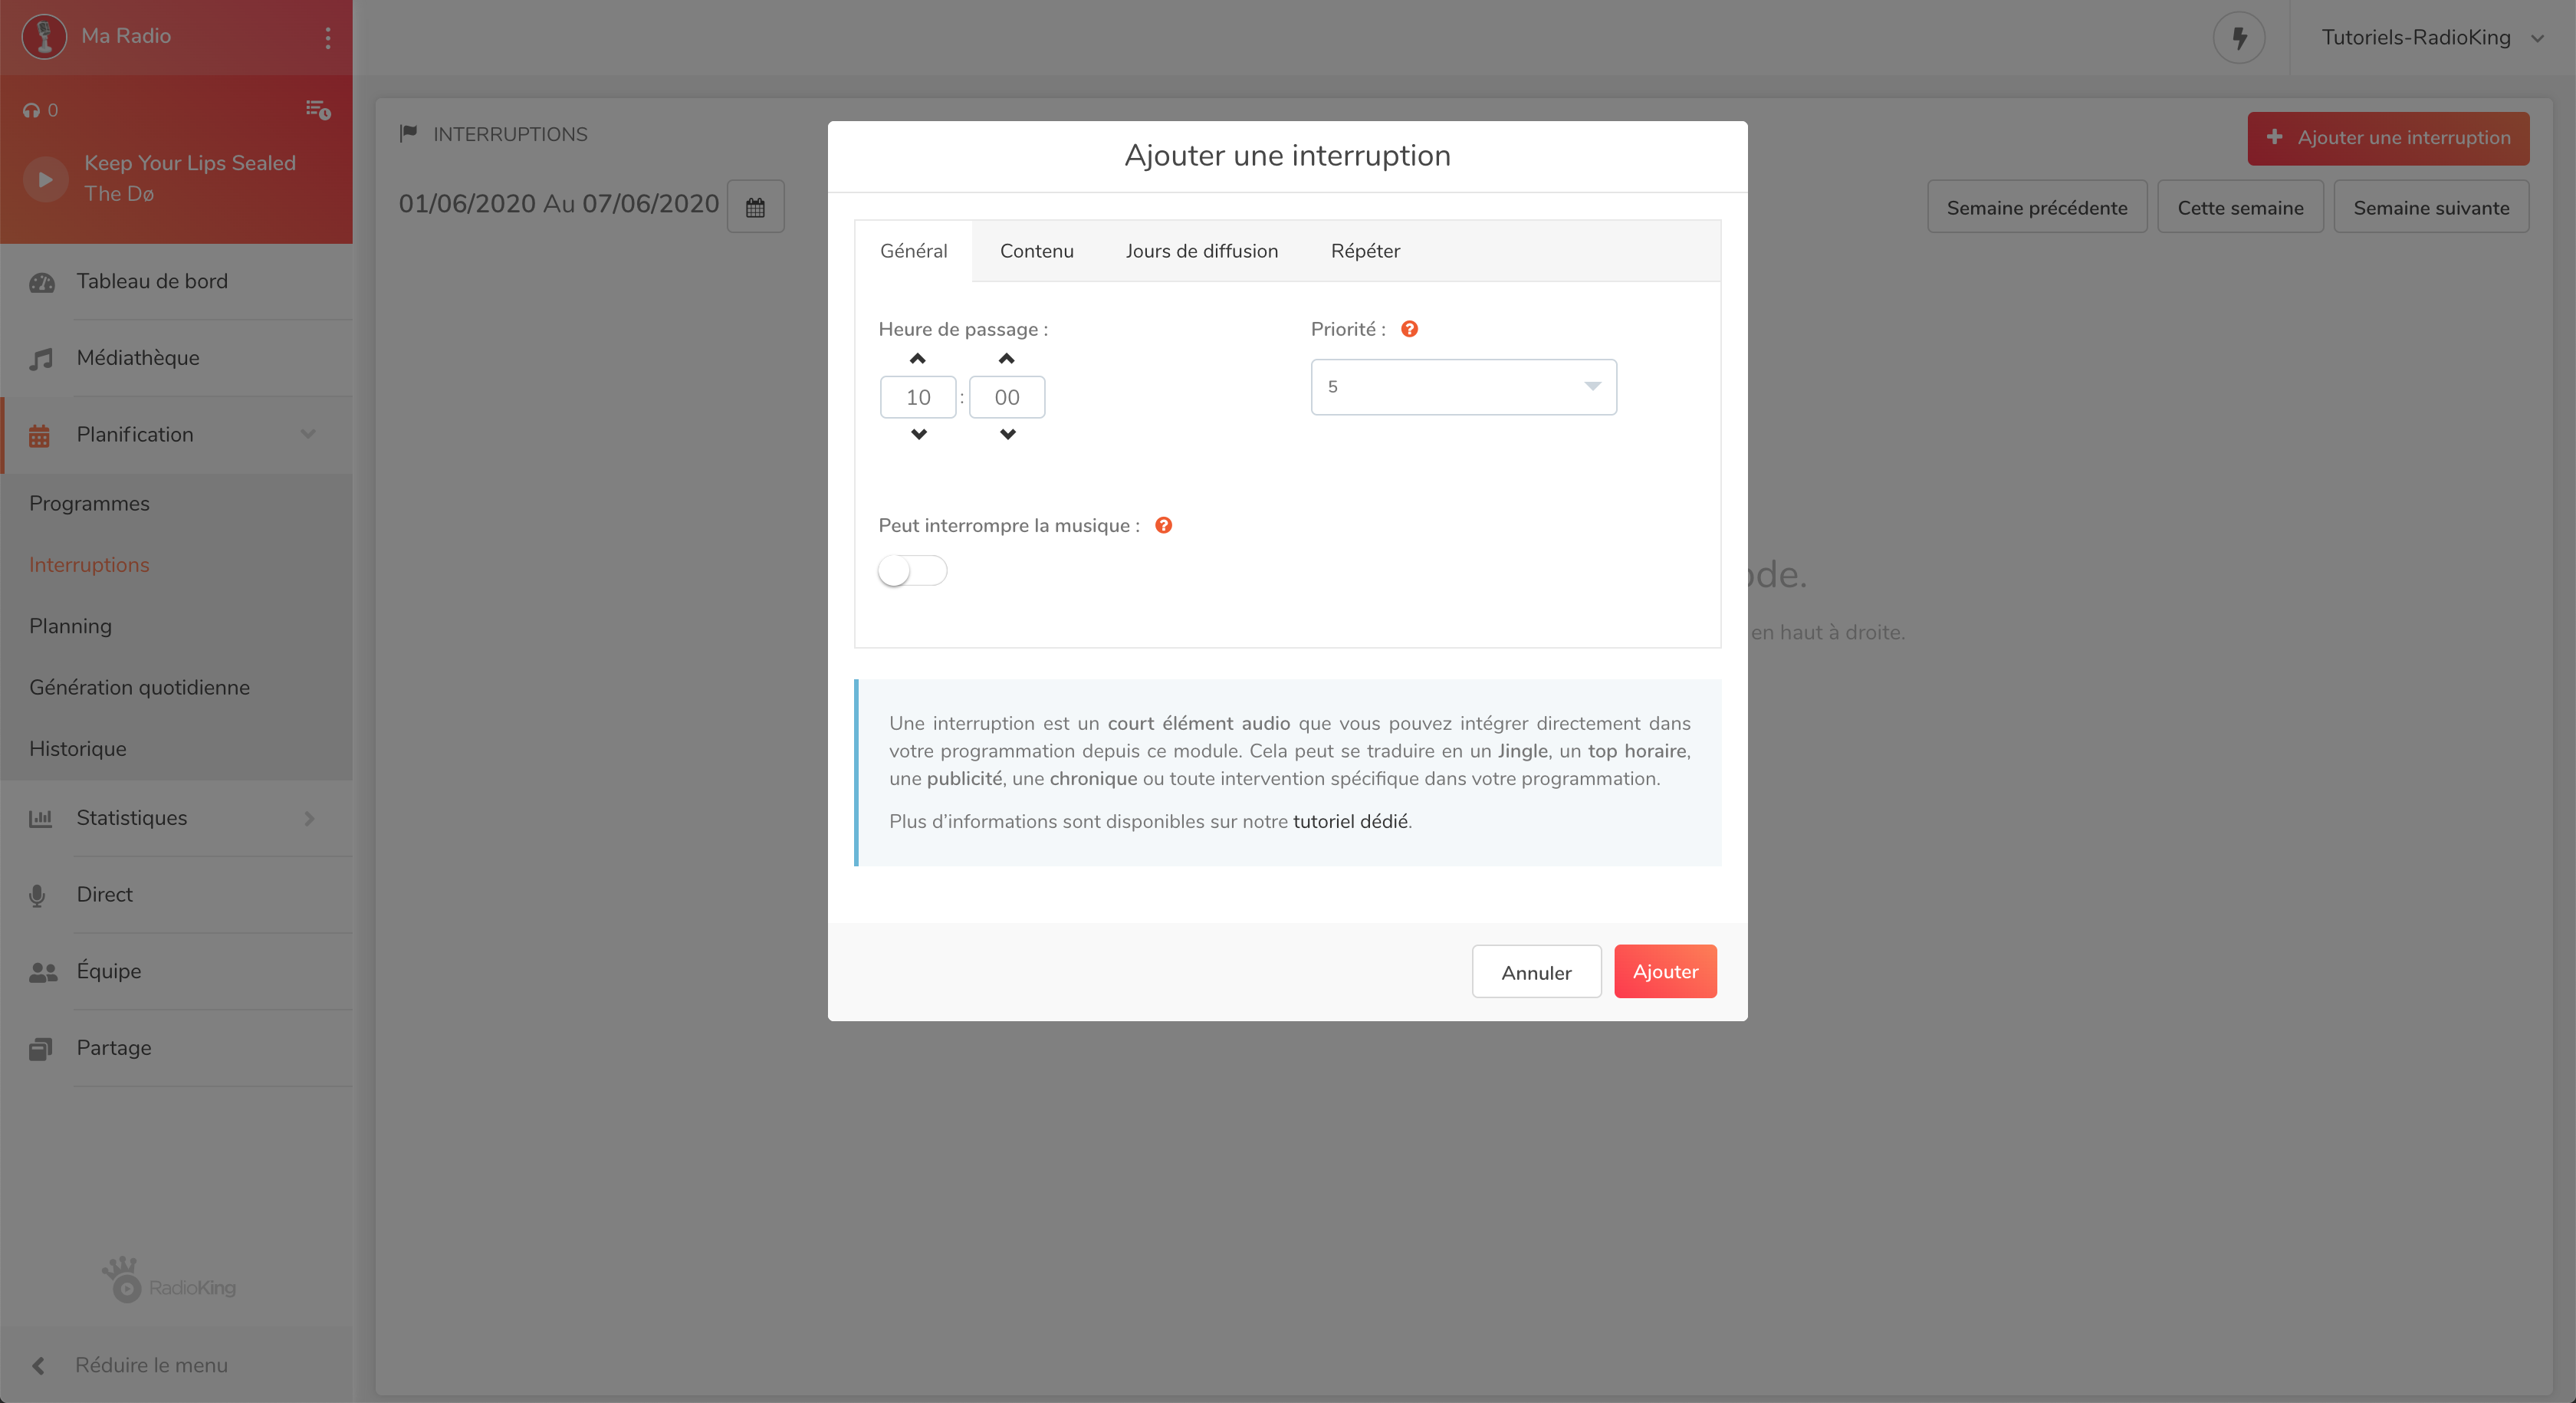Open the Priorité dropdown showing 5

click(x=1463, y=387)
